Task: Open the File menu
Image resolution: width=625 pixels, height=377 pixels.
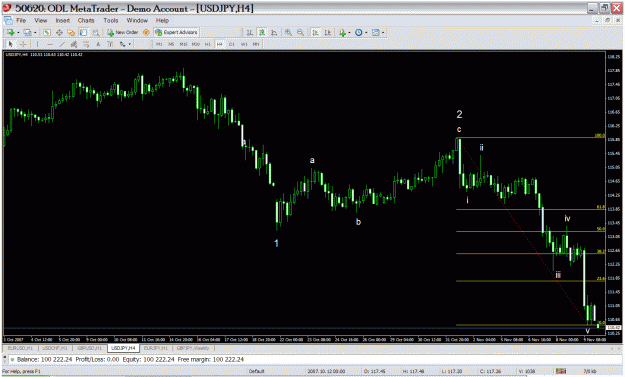Action: [21, 20]
